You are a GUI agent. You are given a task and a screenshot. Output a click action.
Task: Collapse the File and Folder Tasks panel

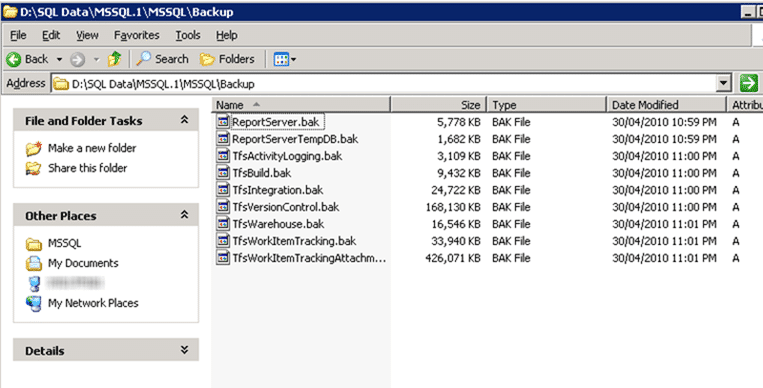coord(184,120)
